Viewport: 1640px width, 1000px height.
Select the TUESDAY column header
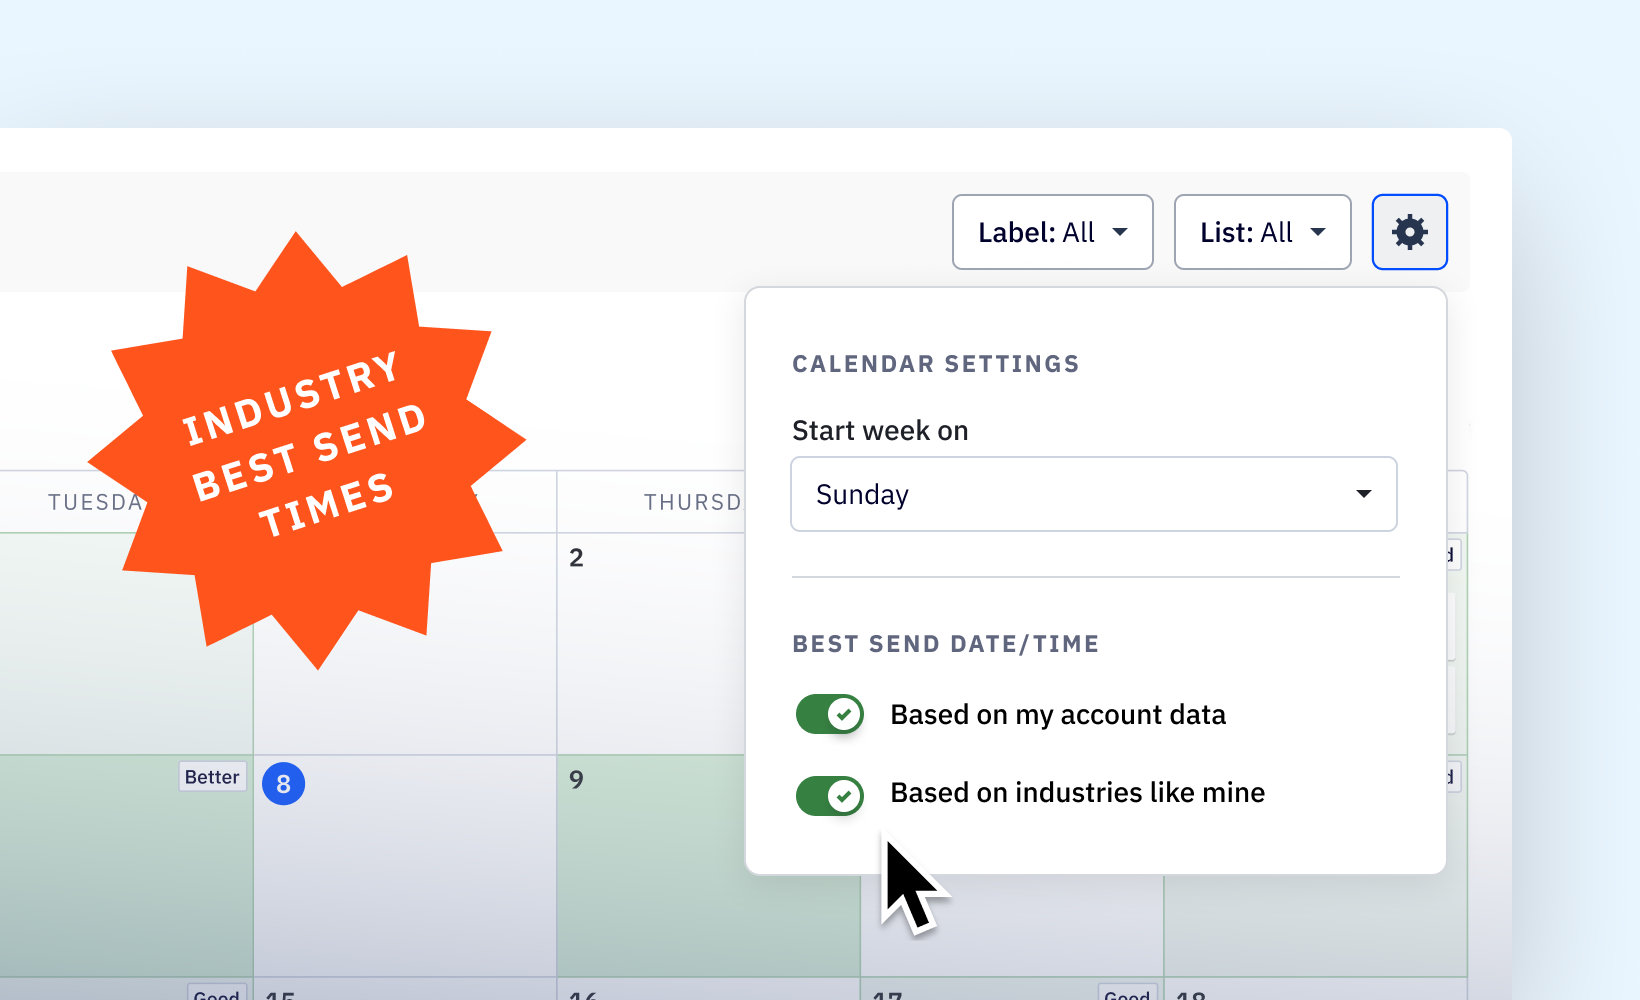point(95,502)
